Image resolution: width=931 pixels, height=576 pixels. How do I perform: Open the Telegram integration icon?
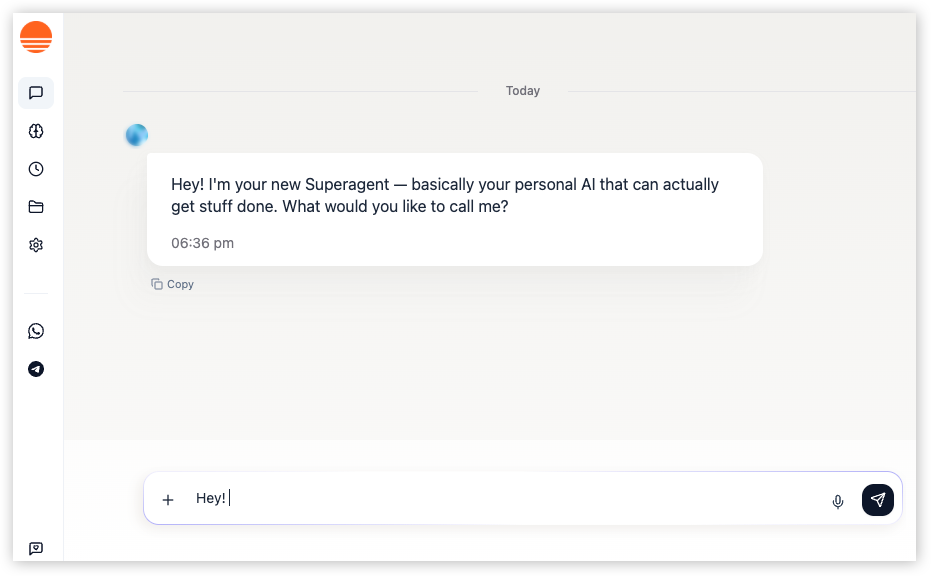pos(36,368)
